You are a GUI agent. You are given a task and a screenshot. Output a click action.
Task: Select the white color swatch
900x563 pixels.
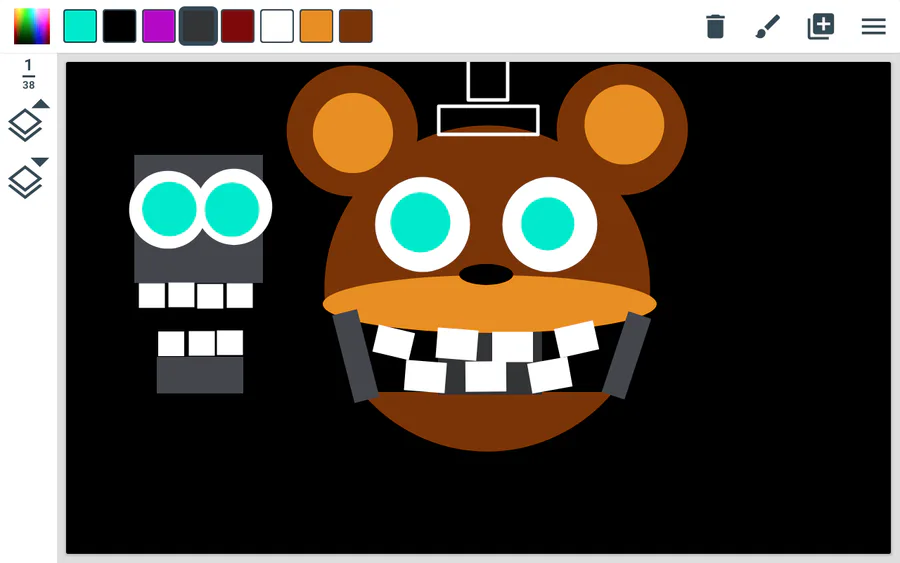[277, 26]
